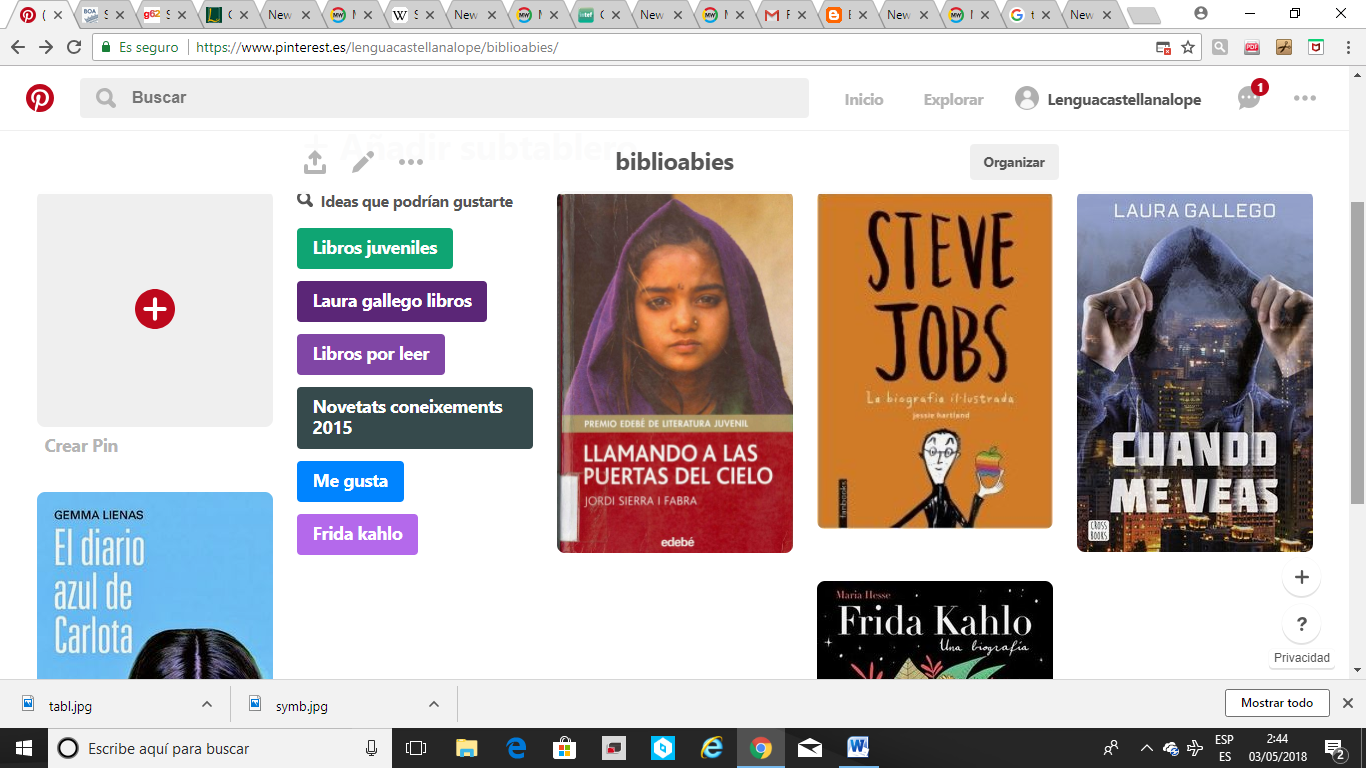This screenshot has height=768, width=1366.
Task: Click the PDF extension icon
Action: pos(1252,47)
